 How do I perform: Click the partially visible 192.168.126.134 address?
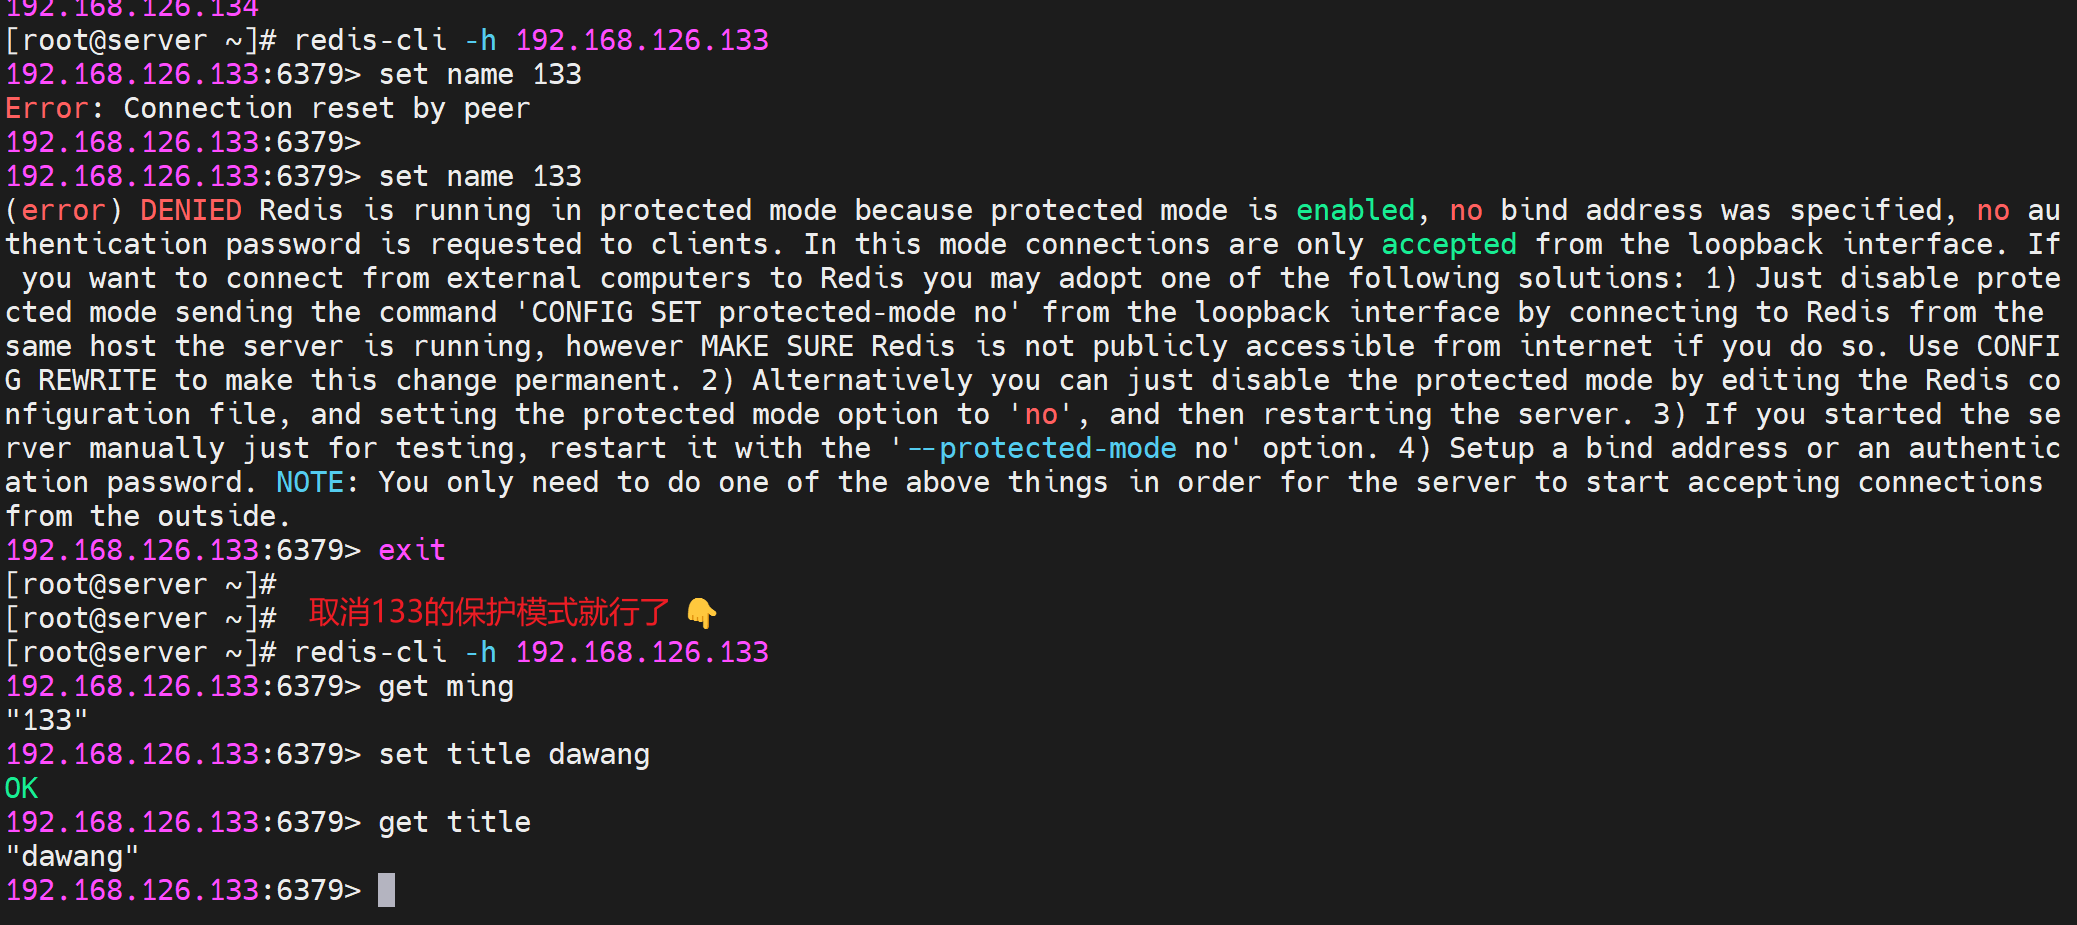click(x=132, y=8)
